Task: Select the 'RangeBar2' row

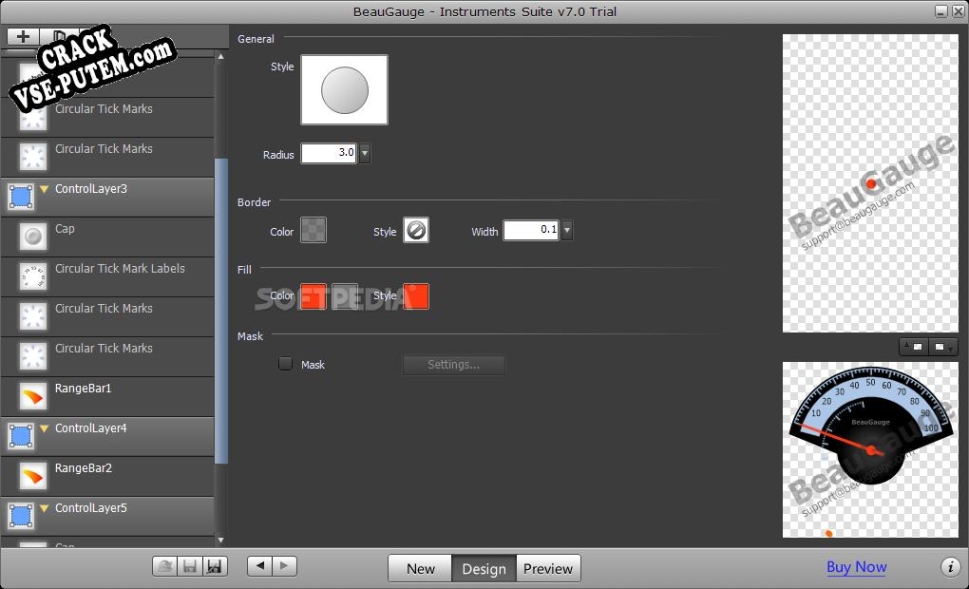Action: [108, 476]
